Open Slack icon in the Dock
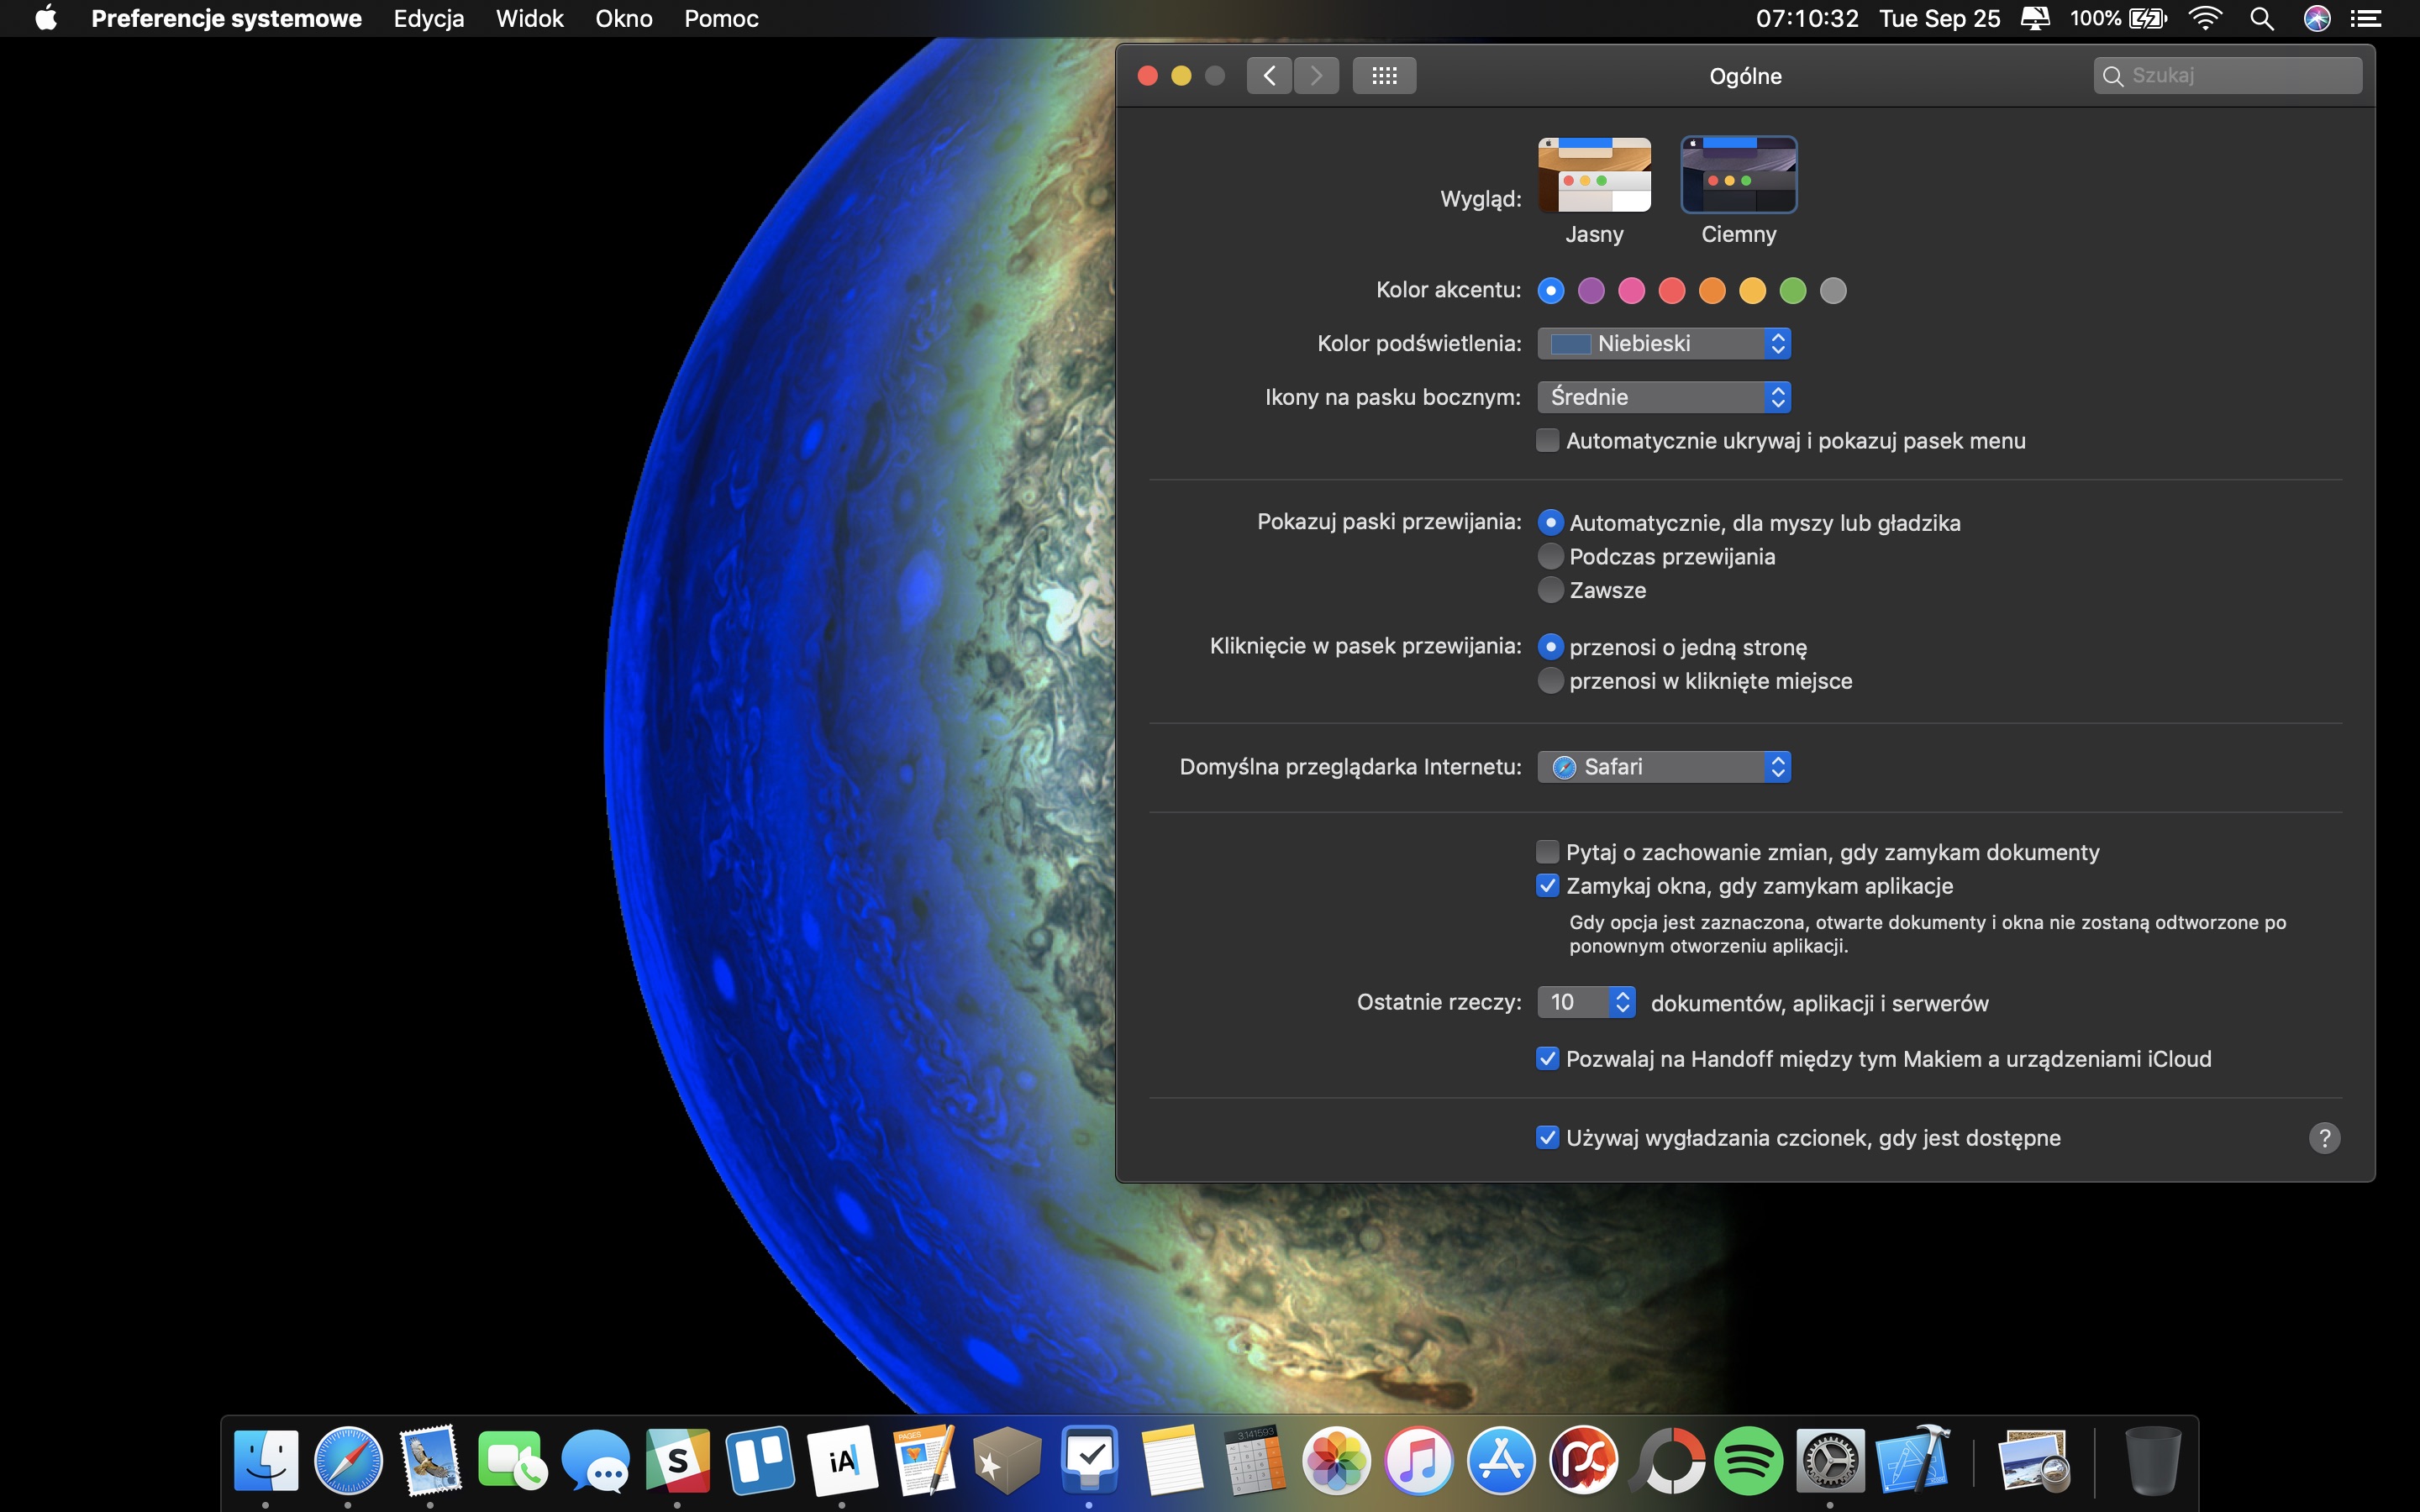The width and height of the screenshot is (2420, 1512). [678, 1461]
